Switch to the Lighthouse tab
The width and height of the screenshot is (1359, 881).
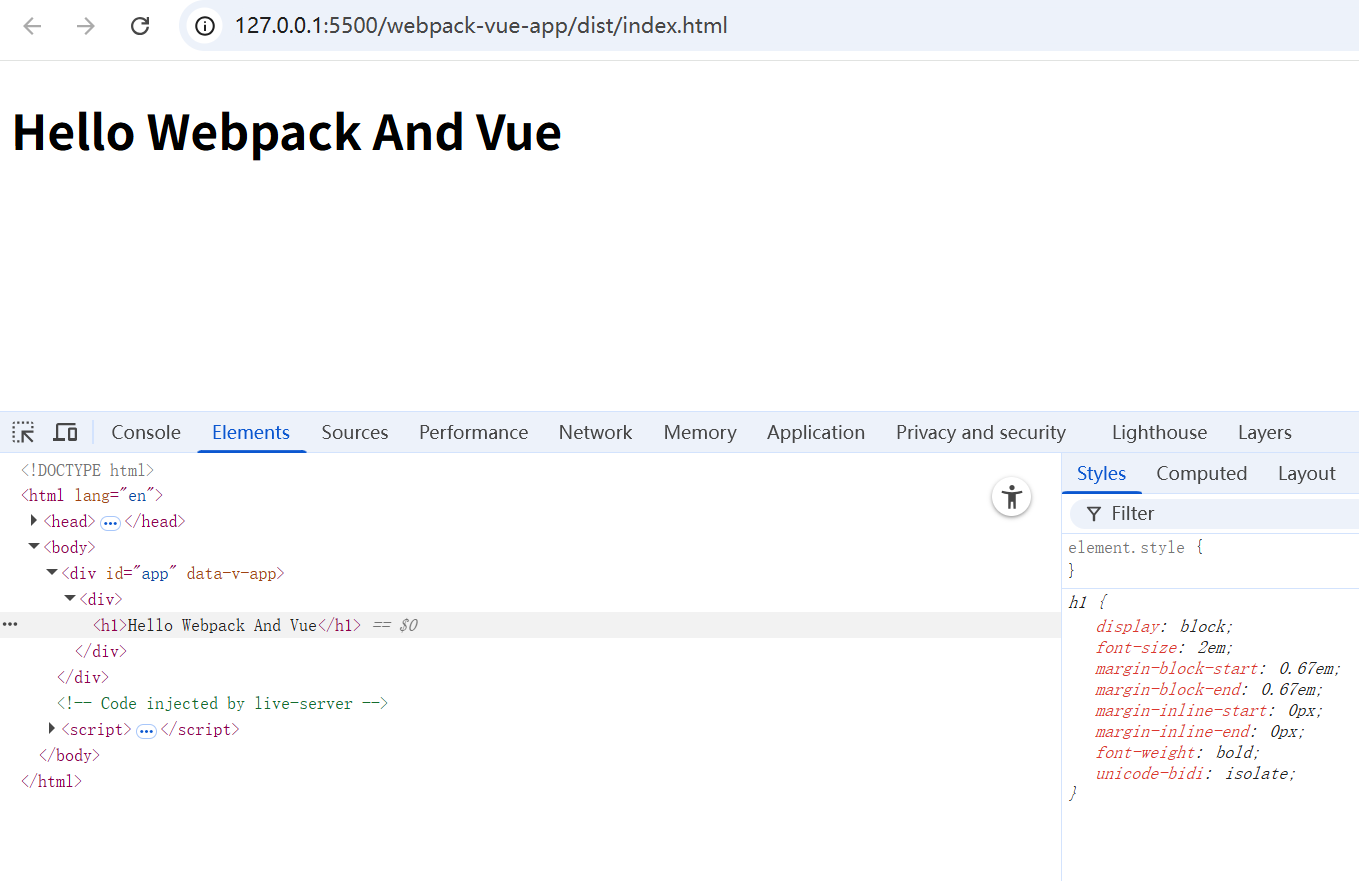click(x=1159, y=432)
